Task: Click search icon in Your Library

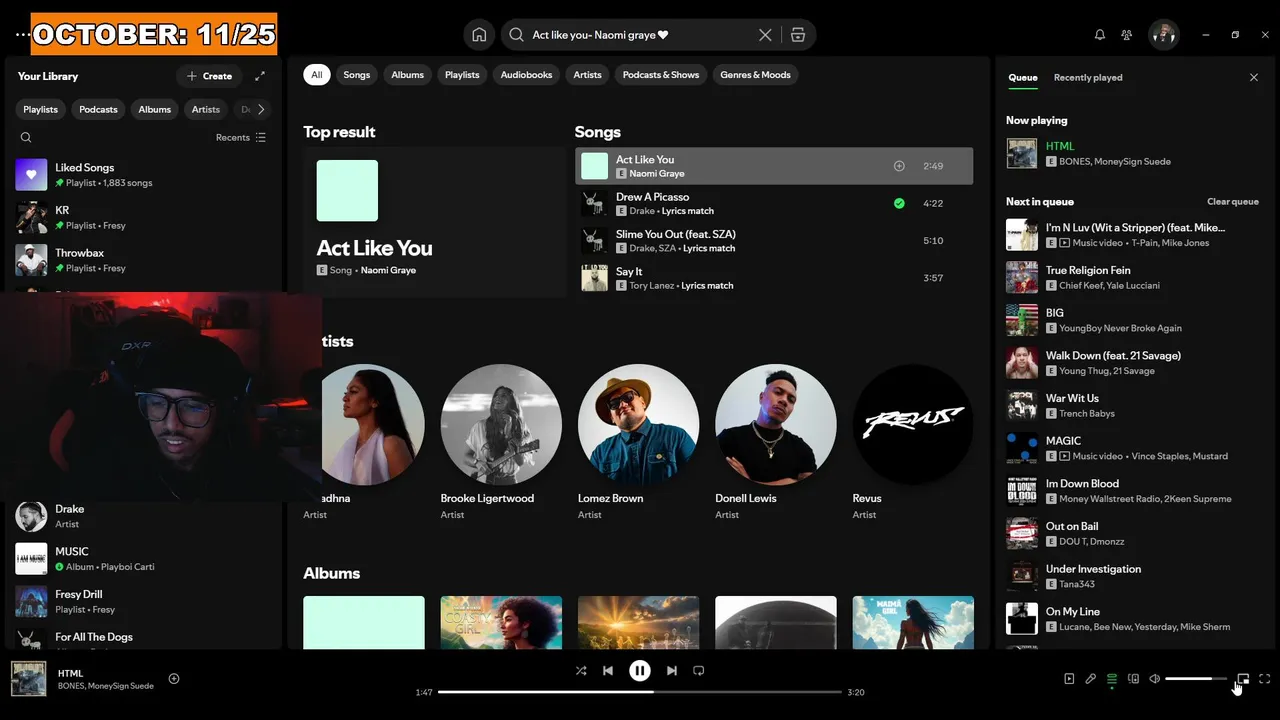Action: coord(26,138)
